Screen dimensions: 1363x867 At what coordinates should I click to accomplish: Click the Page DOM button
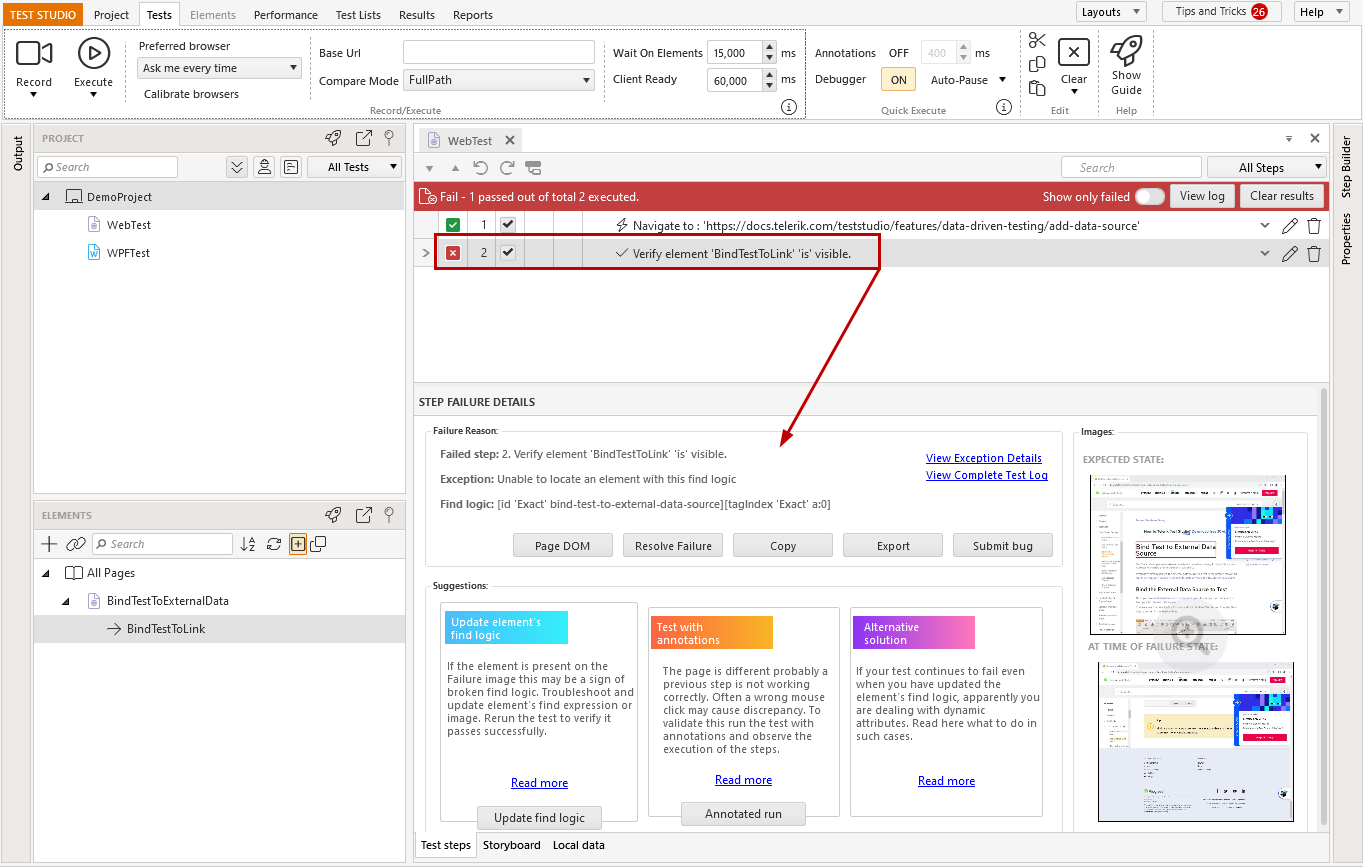563,545
